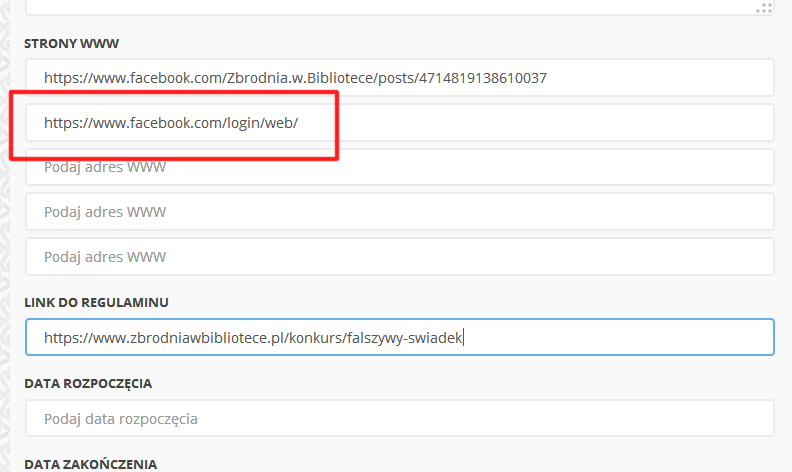Click the textarea resize handle
Screen dimensions: 792x472
coord(765,8)
